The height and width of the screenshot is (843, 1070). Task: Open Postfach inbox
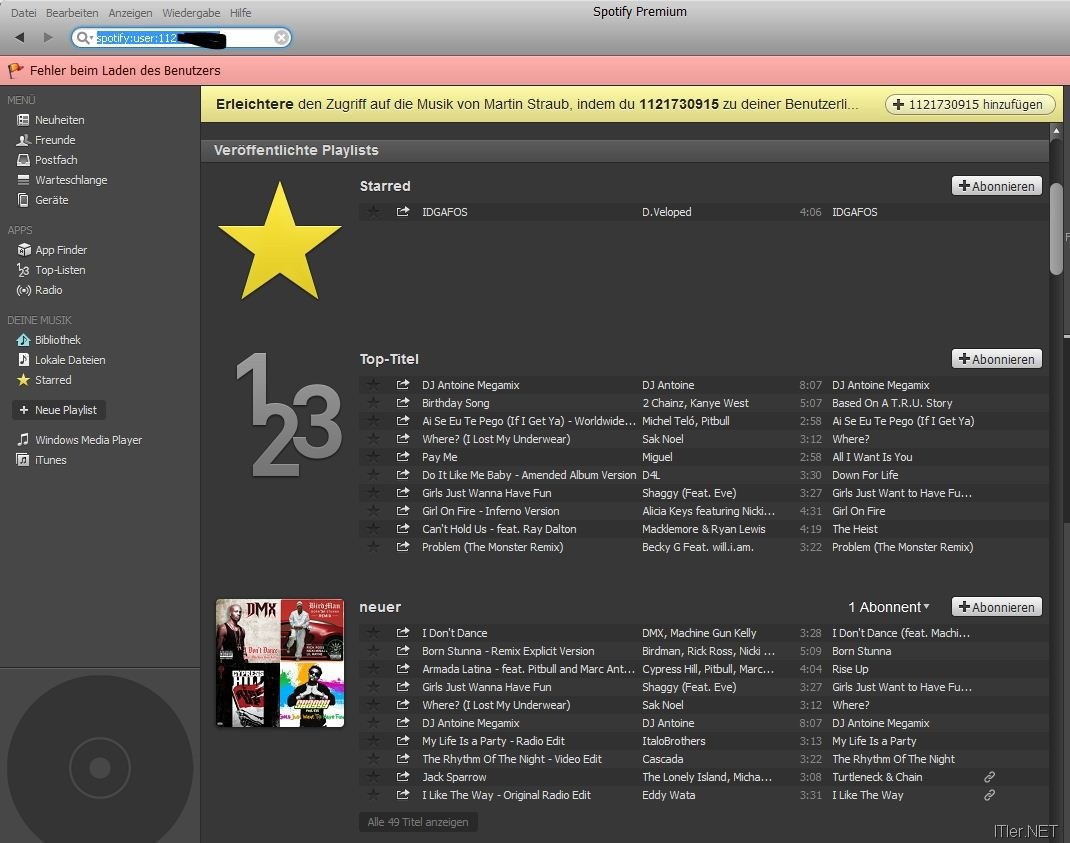pos(48,160)
